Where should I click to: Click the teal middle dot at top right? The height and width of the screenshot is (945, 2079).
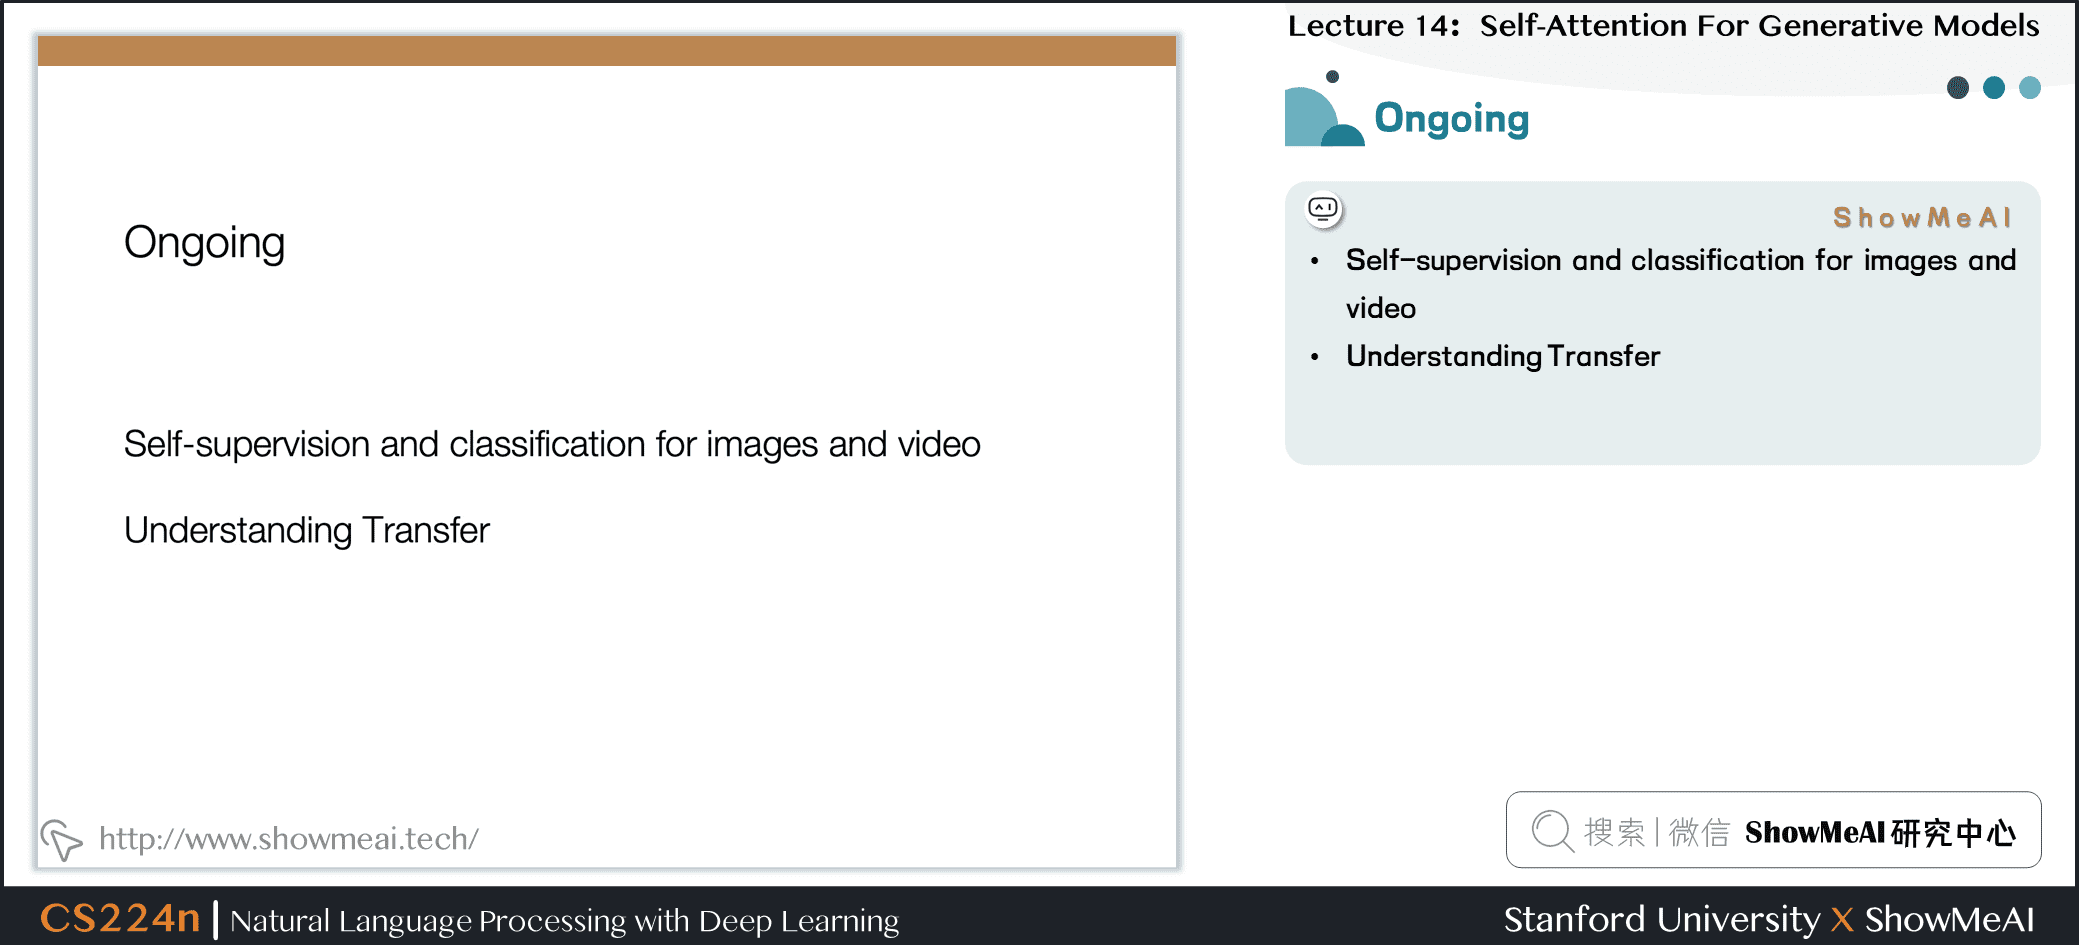pos(1994,88)
